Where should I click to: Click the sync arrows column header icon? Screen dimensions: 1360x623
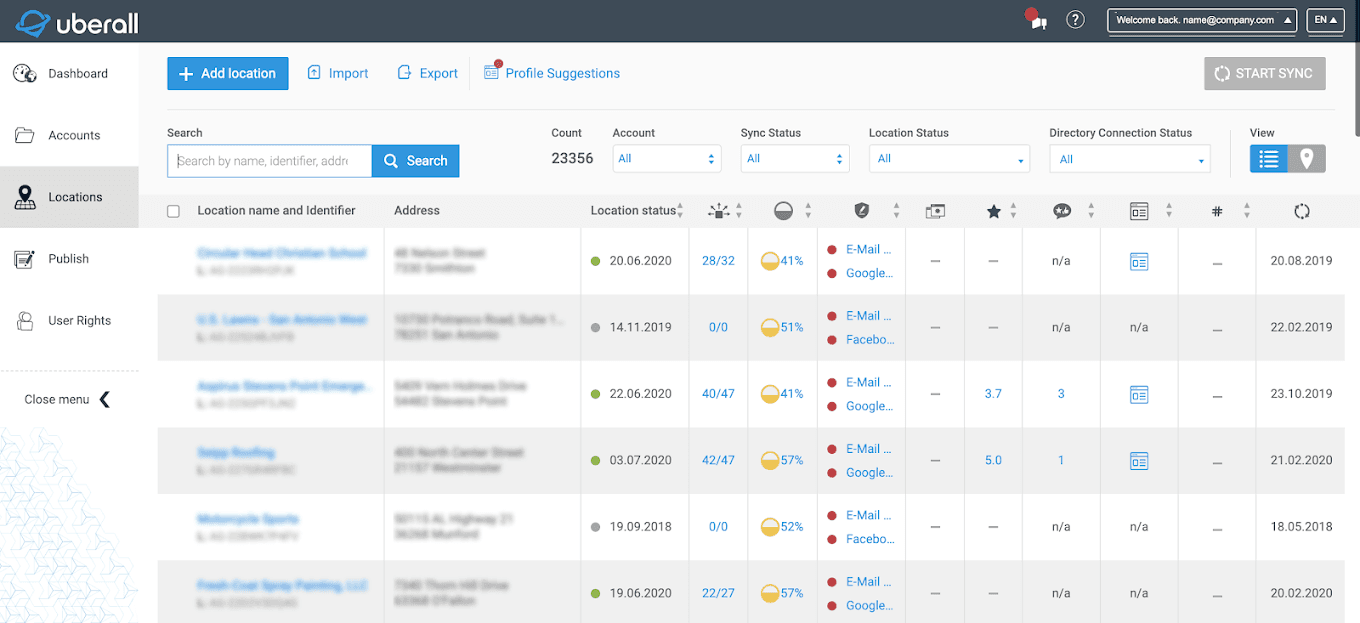1301,211
